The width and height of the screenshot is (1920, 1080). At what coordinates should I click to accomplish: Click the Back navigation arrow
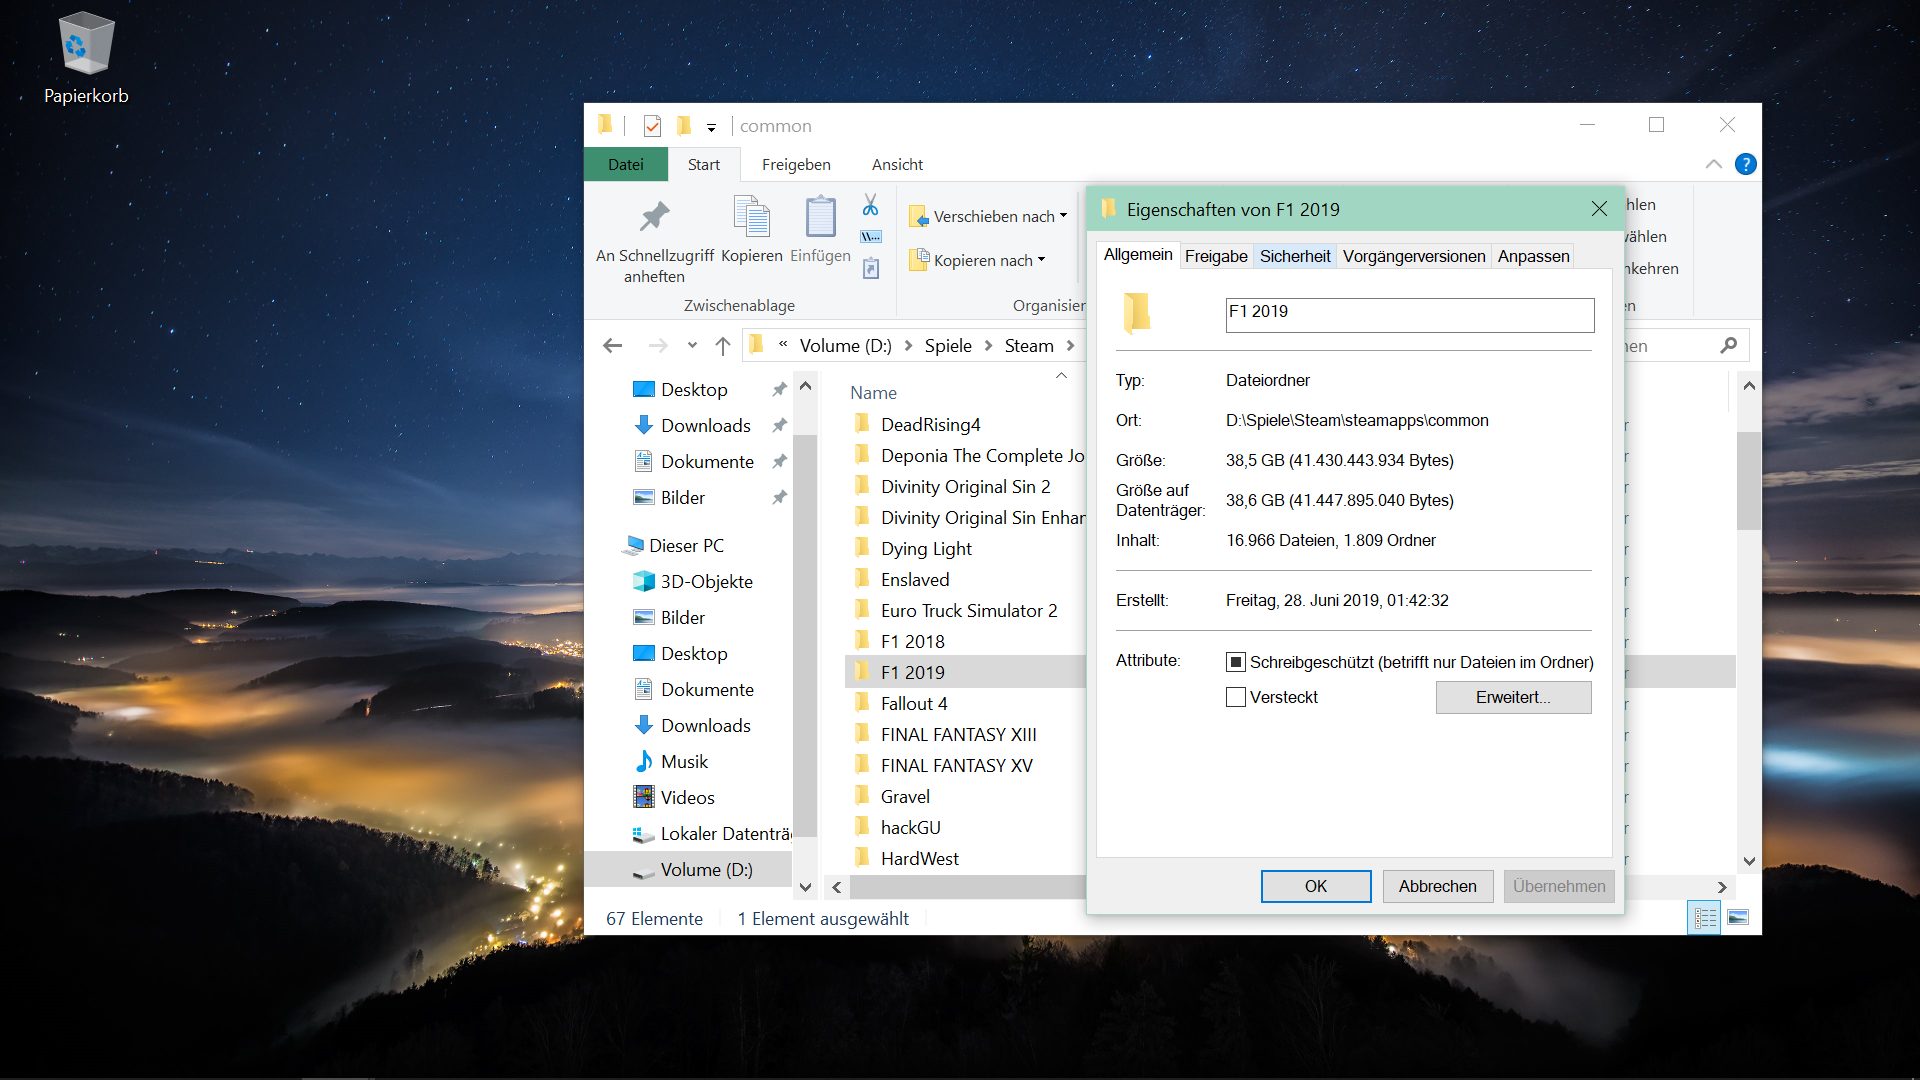click(x=613, y=346)
